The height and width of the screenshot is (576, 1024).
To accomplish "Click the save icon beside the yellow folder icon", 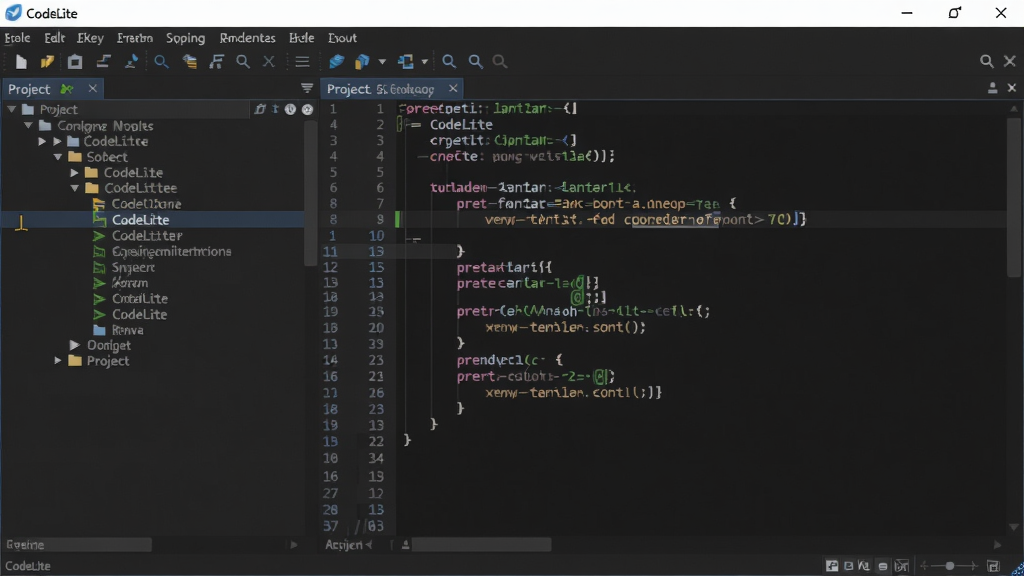I will [x=75, y=62].
